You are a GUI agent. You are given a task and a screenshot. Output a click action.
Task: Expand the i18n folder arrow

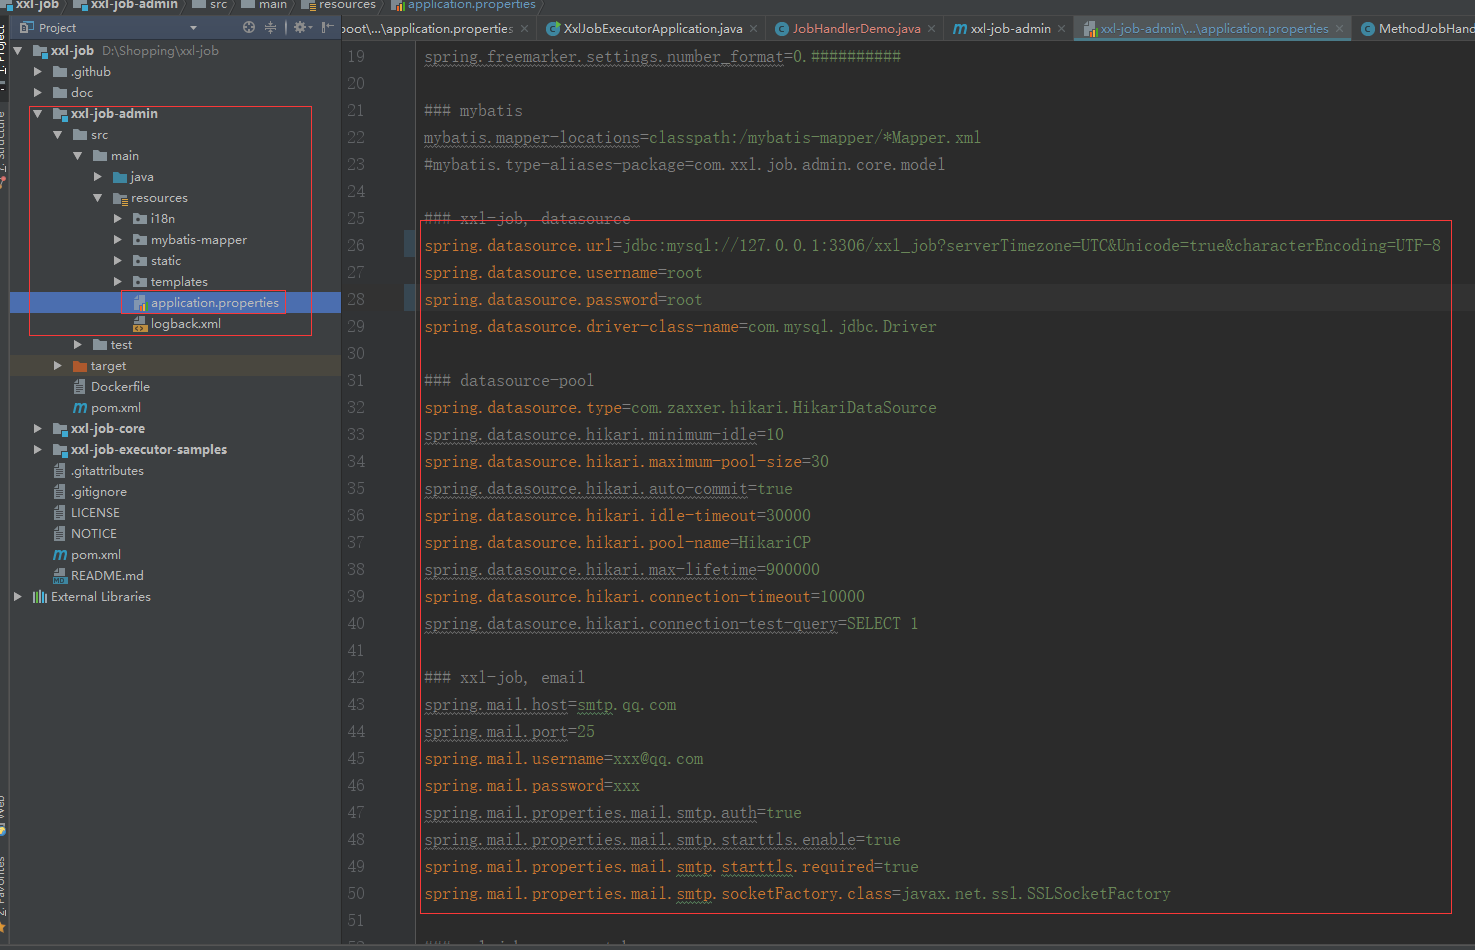point(117,218)
